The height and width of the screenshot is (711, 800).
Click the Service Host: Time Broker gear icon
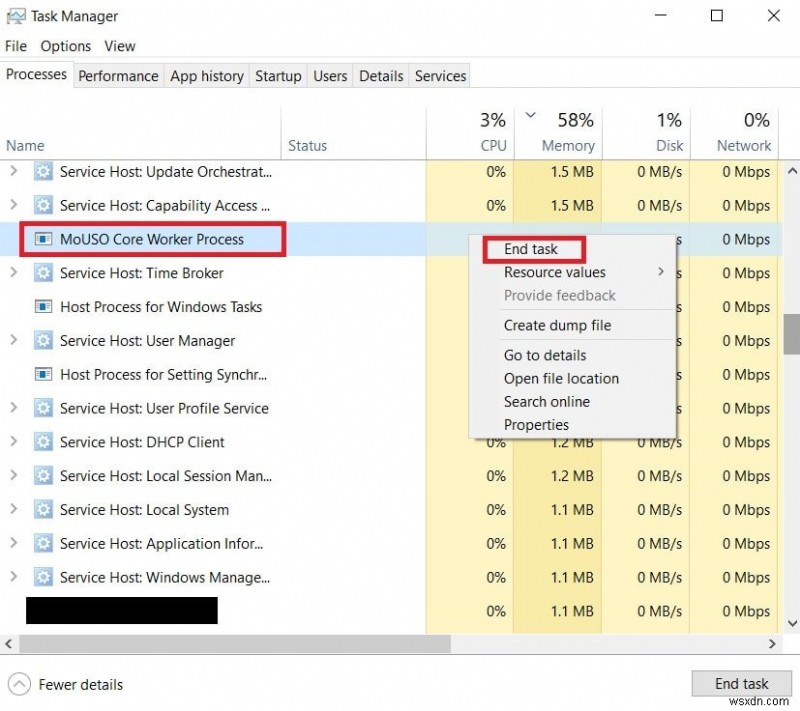(42, 273)
